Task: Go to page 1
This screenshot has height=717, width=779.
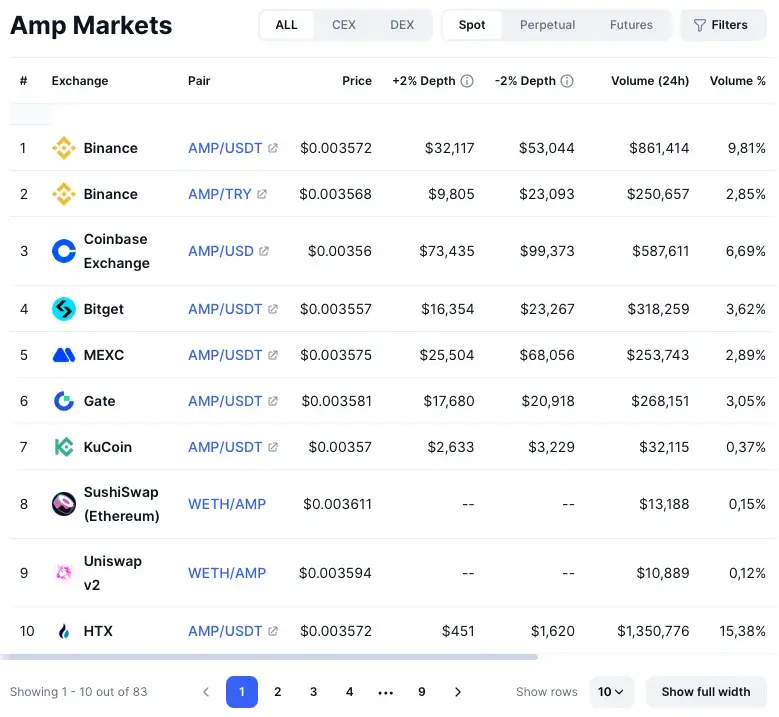Action: tap(242, 692)
